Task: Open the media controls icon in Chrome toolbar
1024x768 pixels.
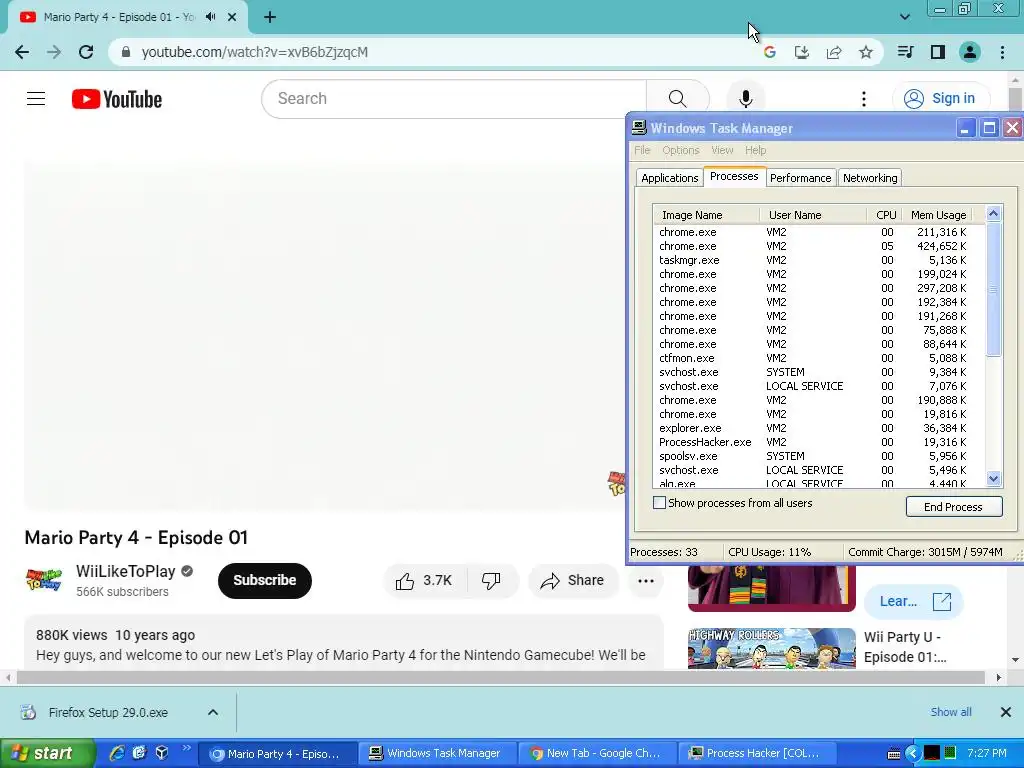Action: pos(905,52)
